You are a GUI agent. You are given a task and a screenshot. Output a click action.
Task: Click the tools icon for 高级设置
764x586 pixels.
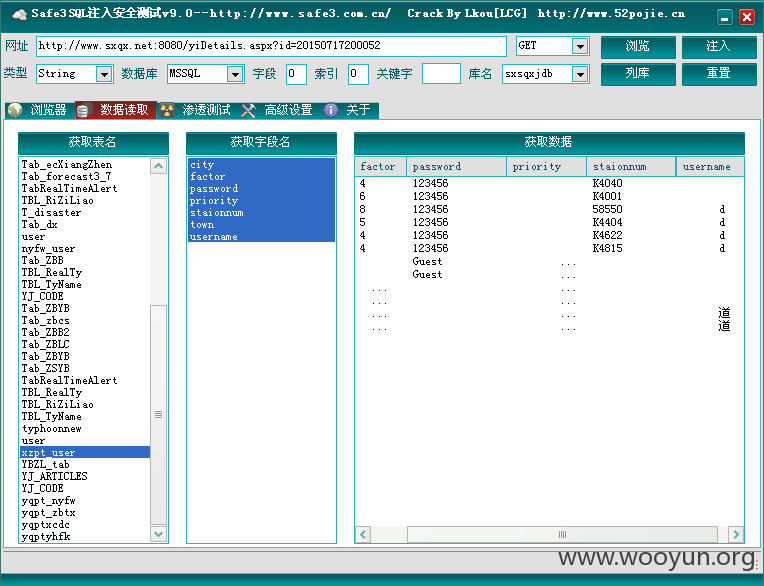[x=248, y=111]
